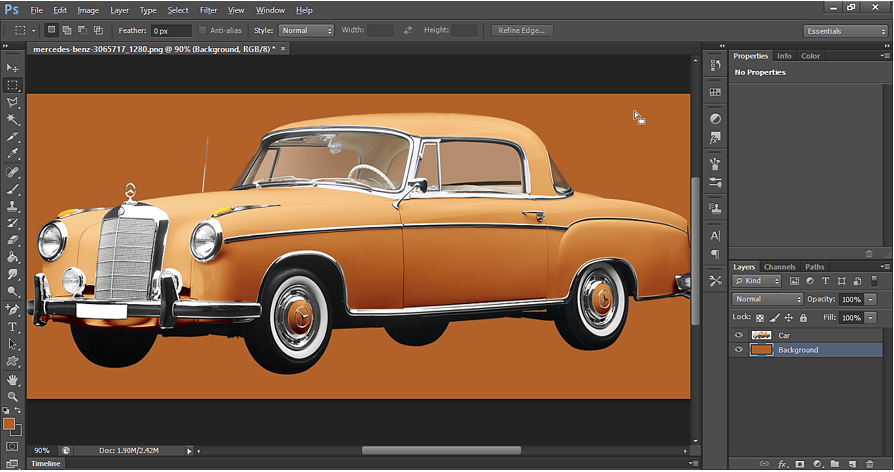Select the Path Selection tool

tap(12, 344)
